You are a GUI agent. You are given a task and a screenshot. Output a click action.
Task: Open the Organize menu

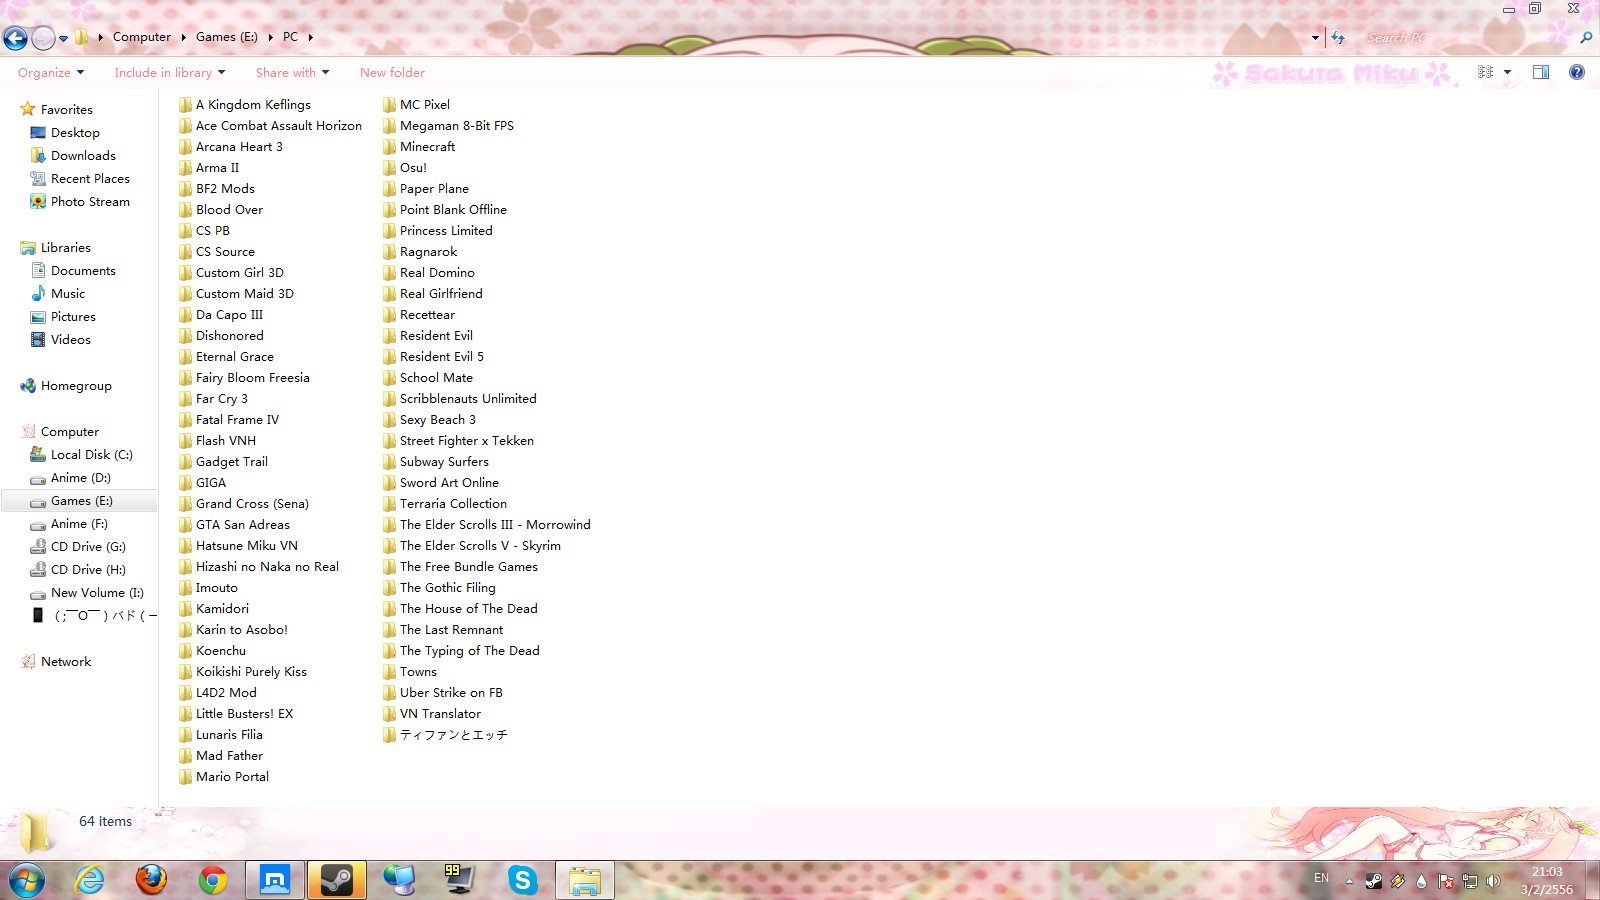pos(51,73)
